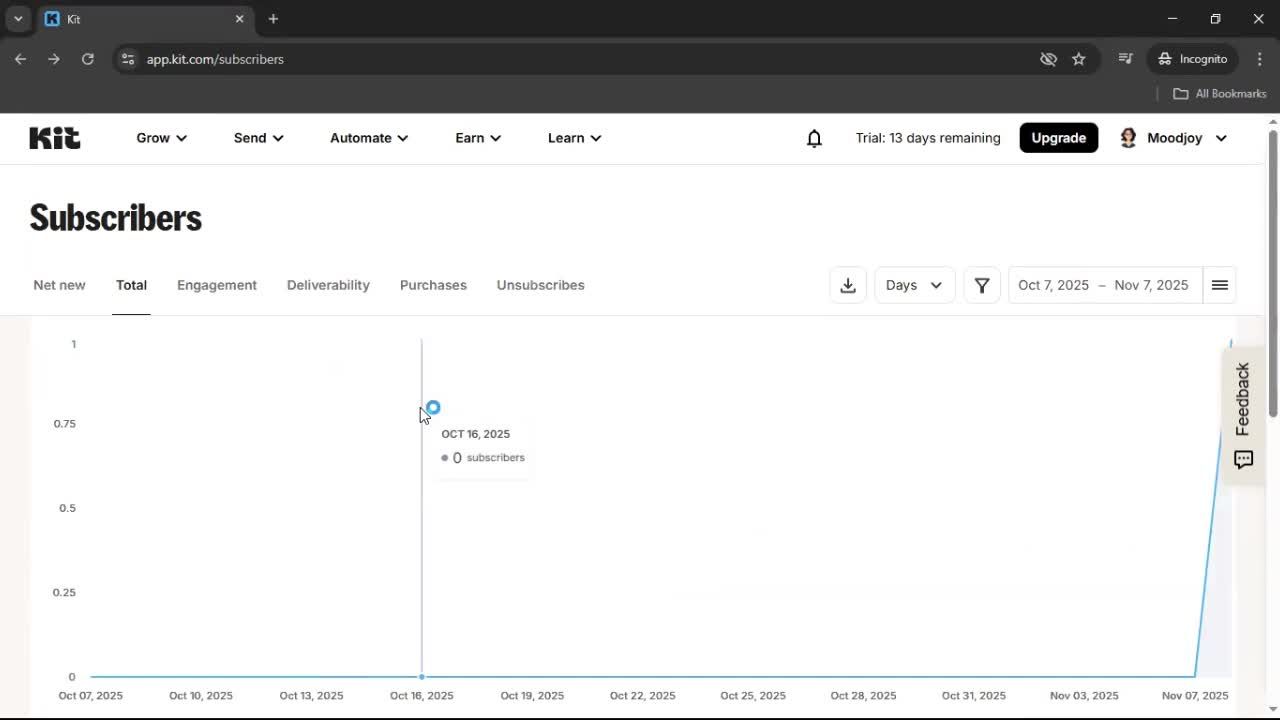Open the Days interval dropdown

pos(913,285)
